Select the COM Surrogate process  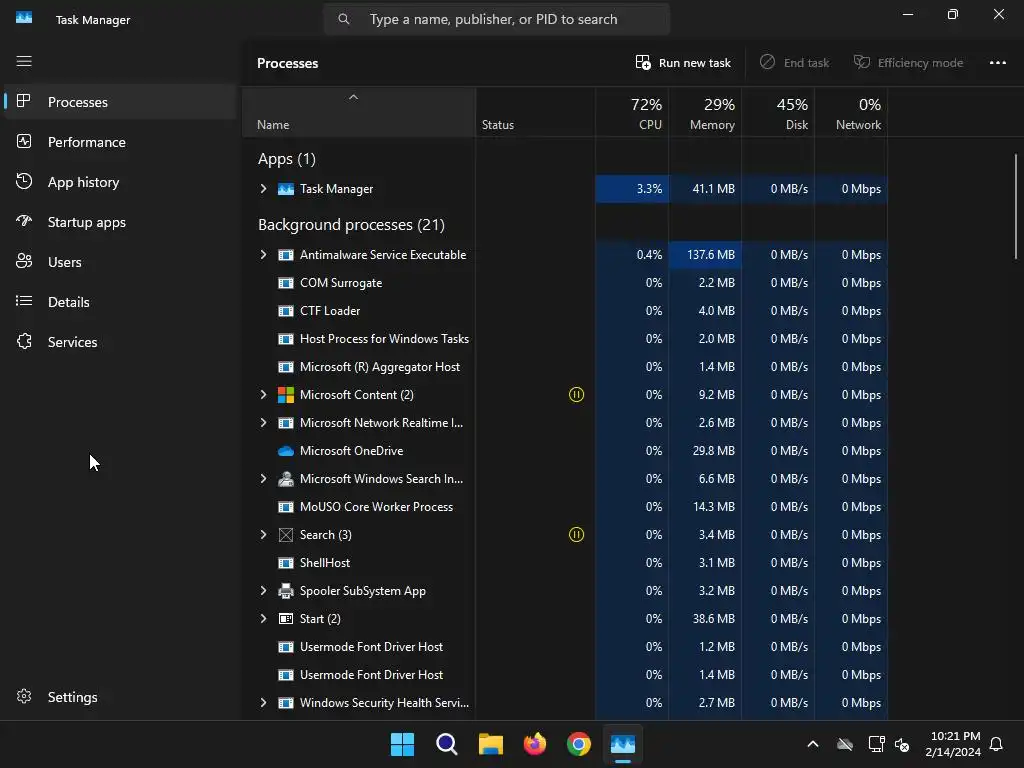565,283
